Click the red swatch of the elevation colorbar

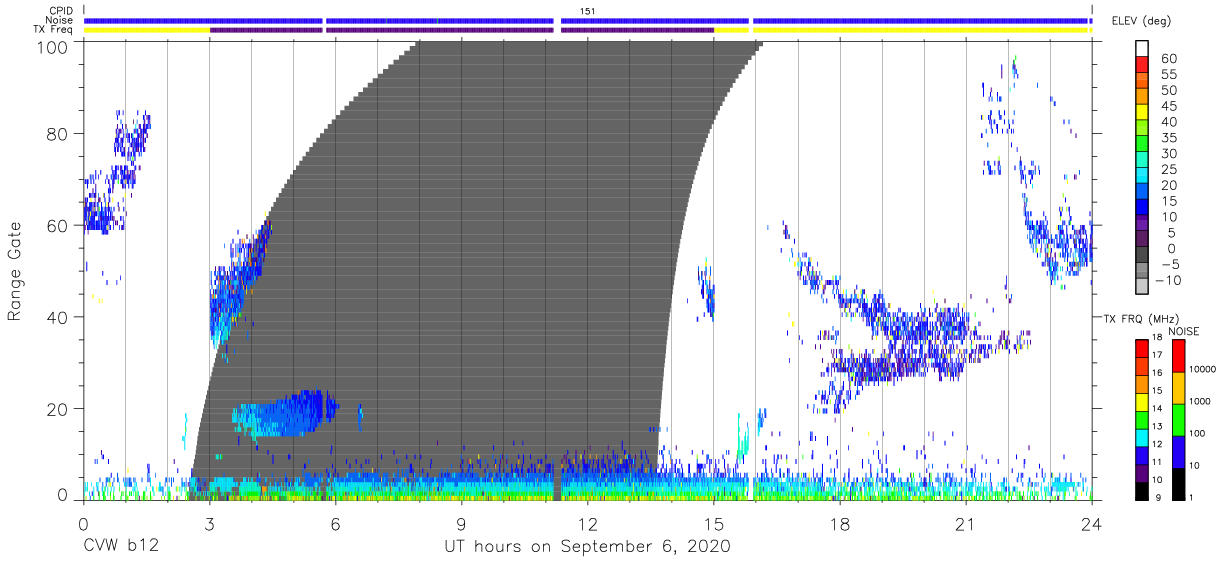pos(1141,63)
